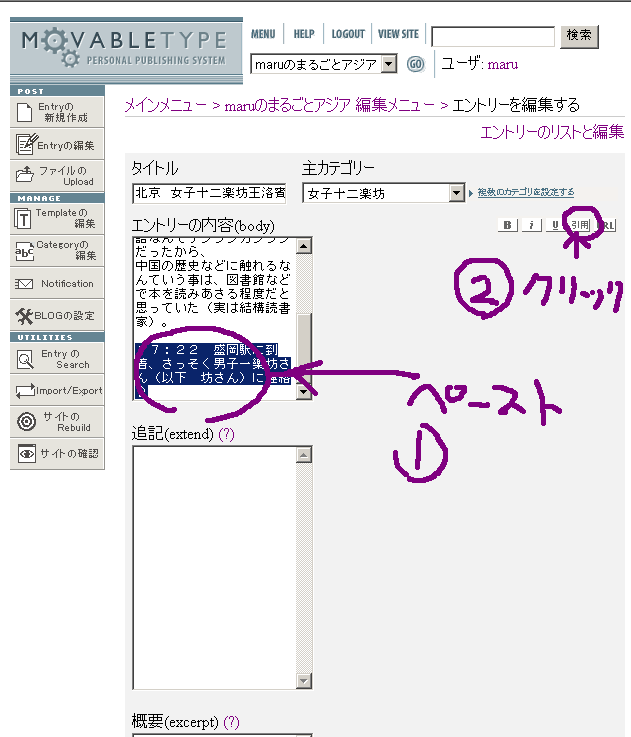This screenshot has width=631, height=737.
Task: Click body textarea scroll up arrow
Action: [x=304, y=246]
